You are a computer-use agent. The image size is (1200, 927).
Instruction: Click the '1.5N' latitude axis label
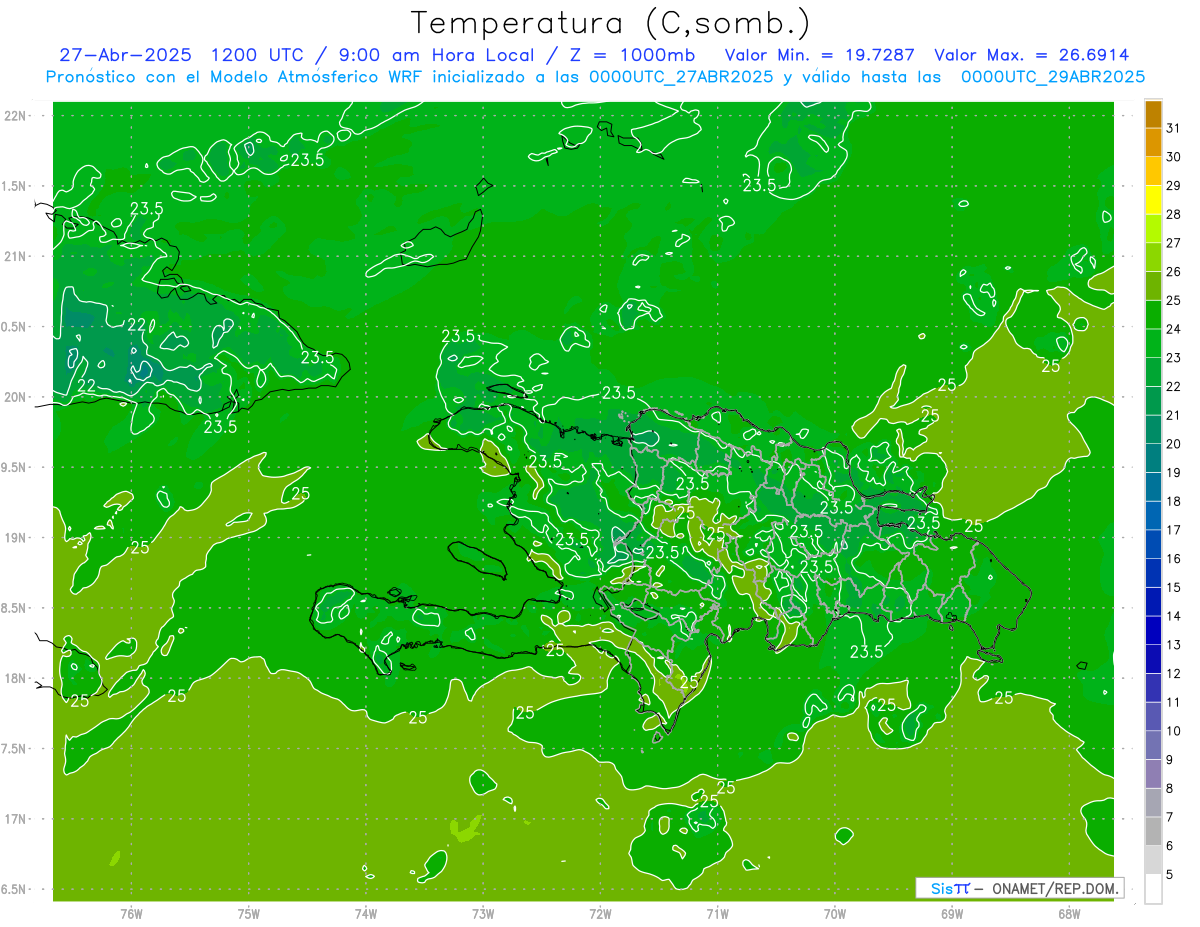[15, 186]
